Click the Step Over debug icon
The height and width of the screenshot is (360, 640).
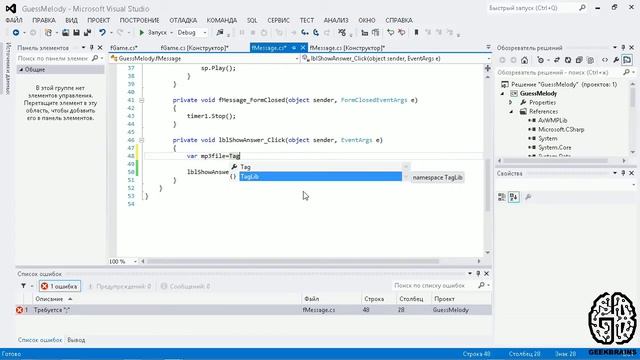point(316,33)
